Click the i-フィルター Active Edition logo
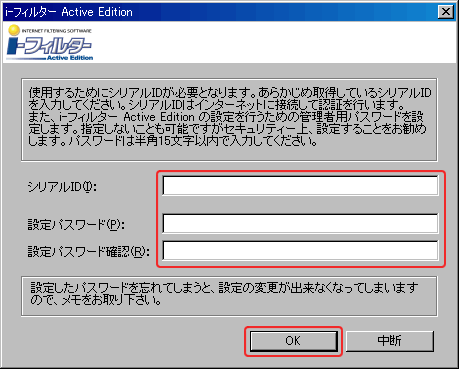This screenshot has width=459, height=369. [x=50, y=43]
